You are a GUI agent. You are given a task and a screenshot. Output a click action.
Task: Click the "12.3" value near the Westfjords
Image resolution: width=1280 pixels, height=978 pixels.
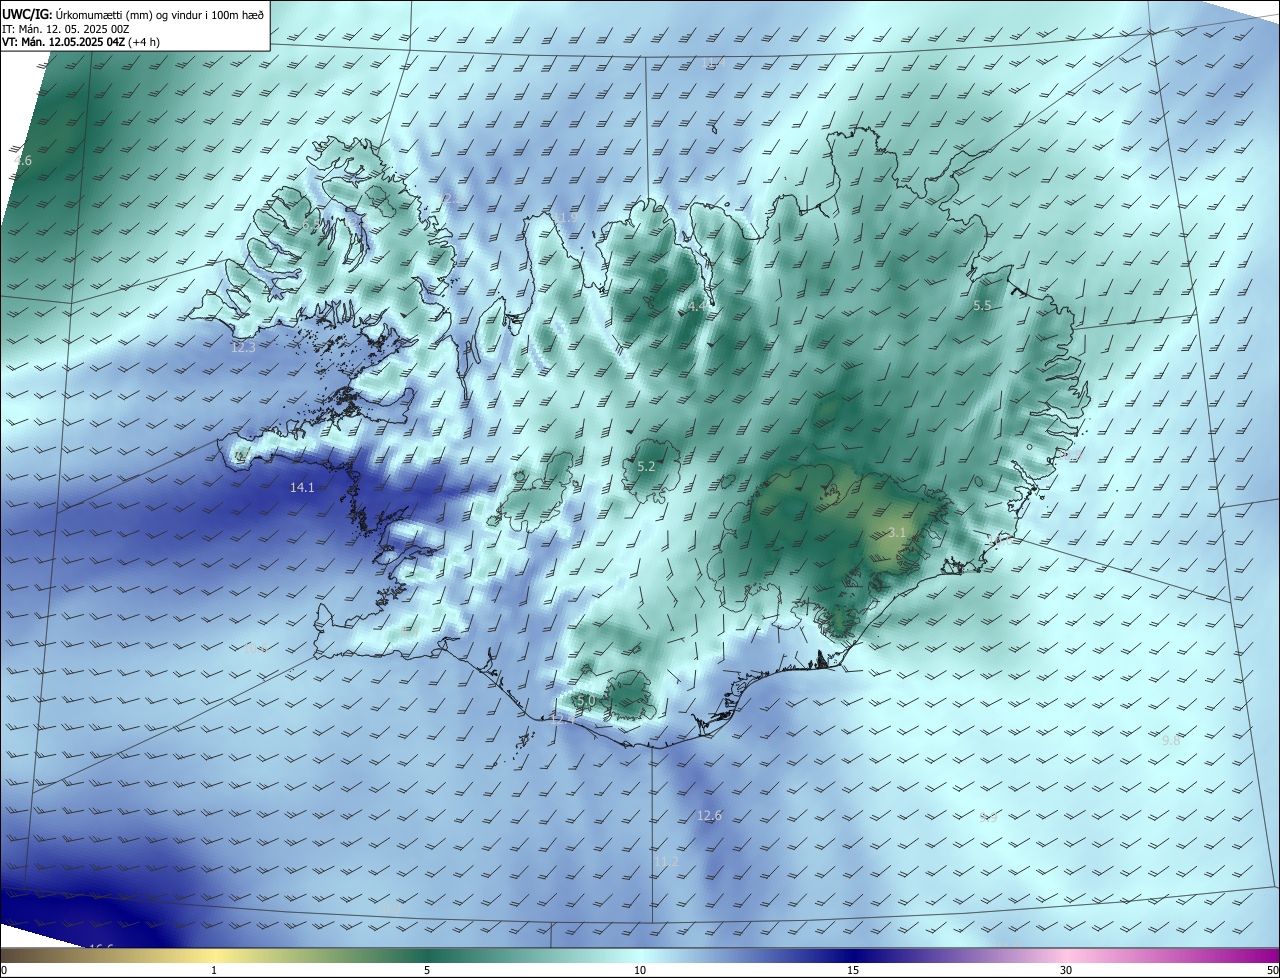pyautogui.click(x=243, y=348)
